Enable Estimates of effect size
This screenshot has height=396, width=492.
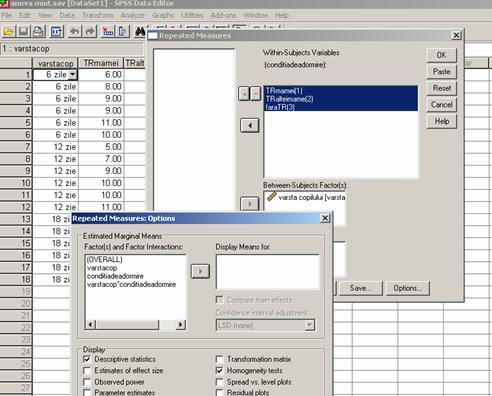click(x=87, y=371)
